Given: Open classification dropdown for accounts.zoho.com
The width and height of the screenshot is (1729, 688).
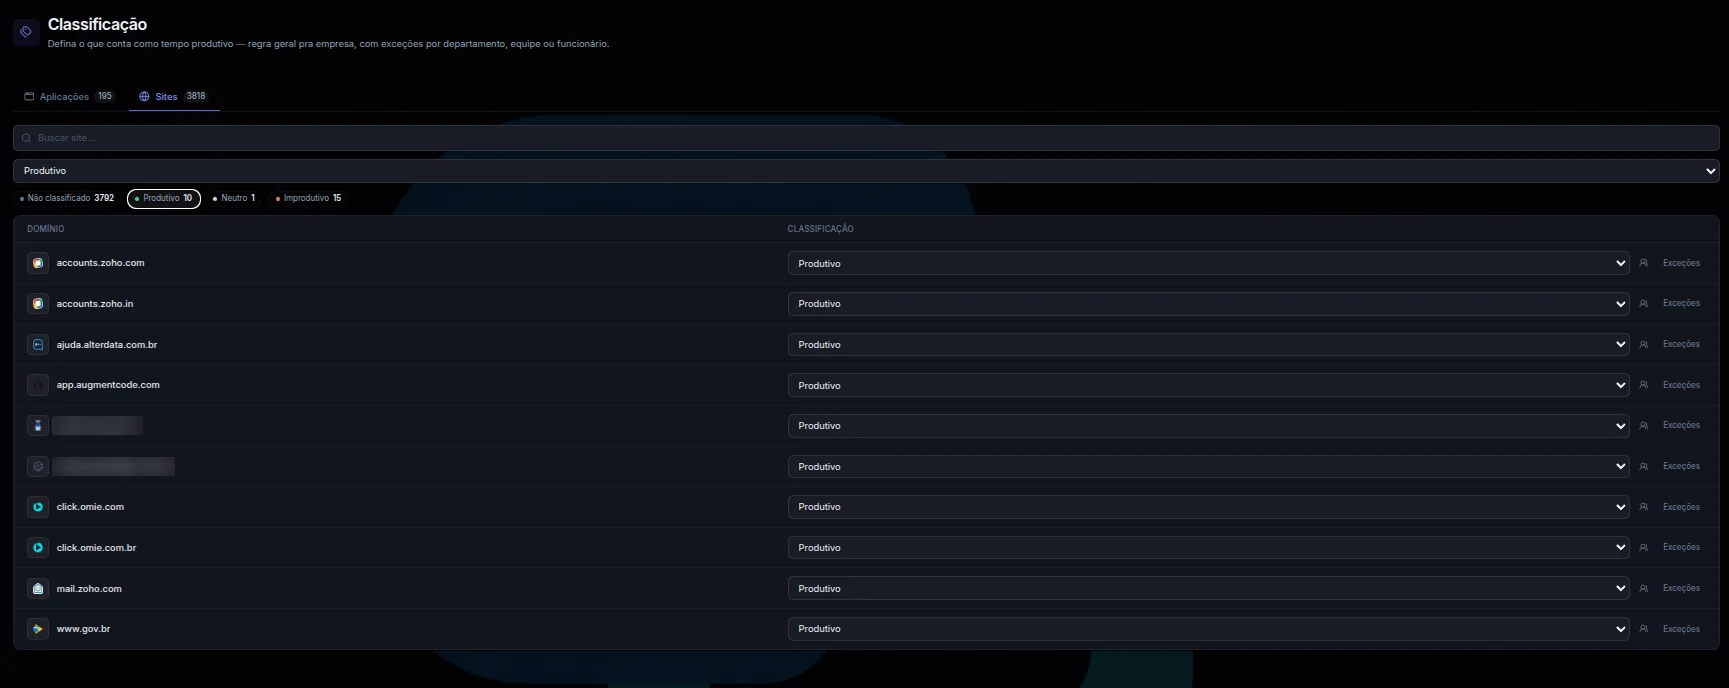Looking at the screenshot, I should tap(1209, 263).
